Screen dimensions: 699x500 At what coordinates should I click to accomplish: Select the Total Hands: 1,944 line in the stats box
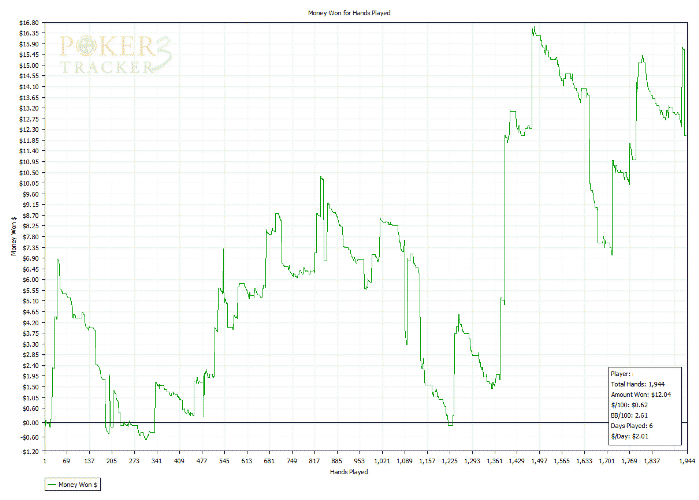click(638, 384)
